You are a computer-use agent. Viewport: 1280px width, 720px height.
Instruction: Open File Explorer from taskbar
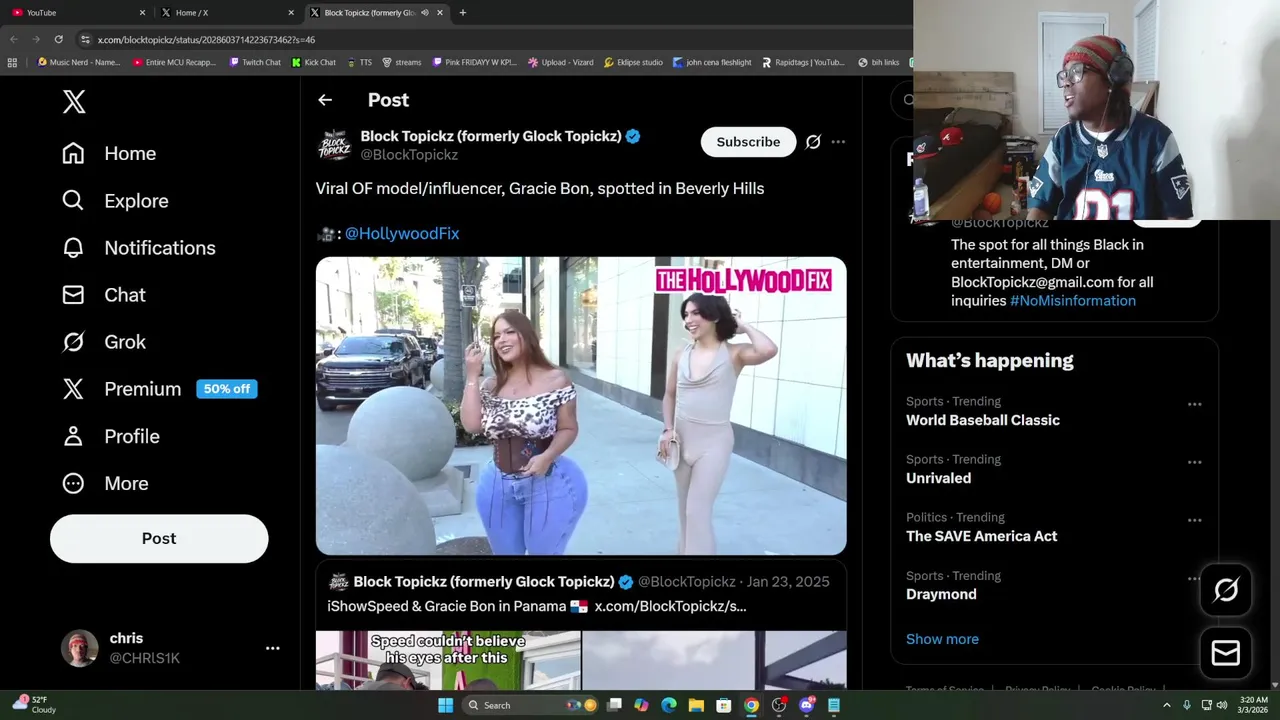pos(696,705)
